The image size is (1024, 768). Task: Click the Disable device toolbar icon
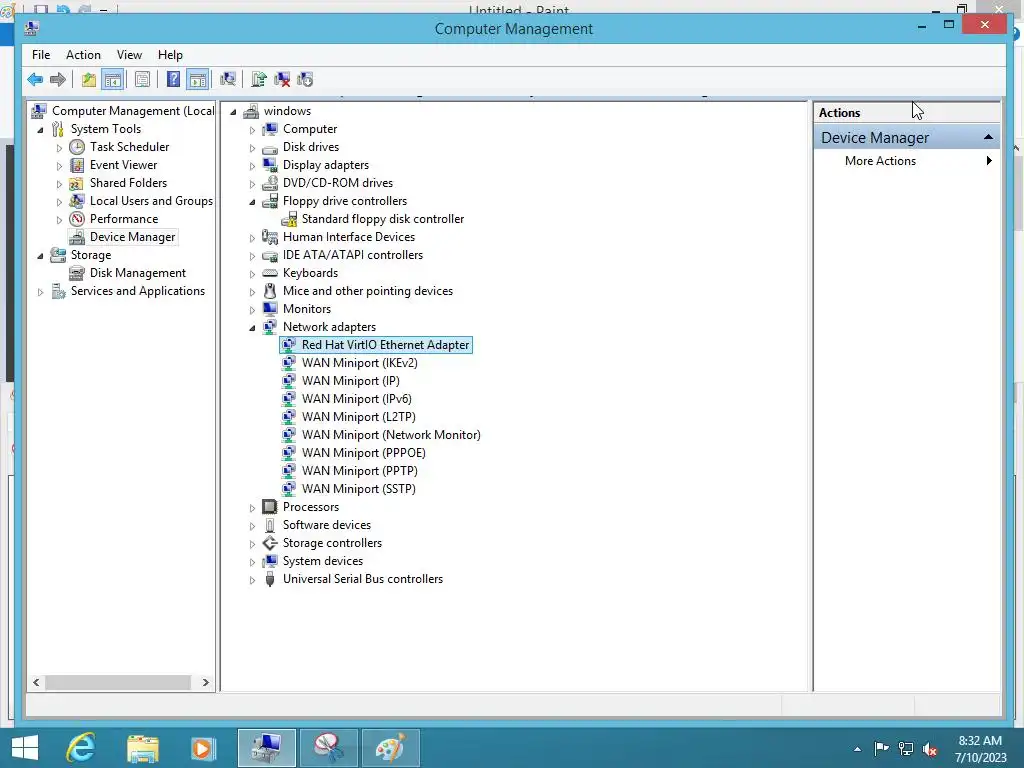tap(305, 80)
